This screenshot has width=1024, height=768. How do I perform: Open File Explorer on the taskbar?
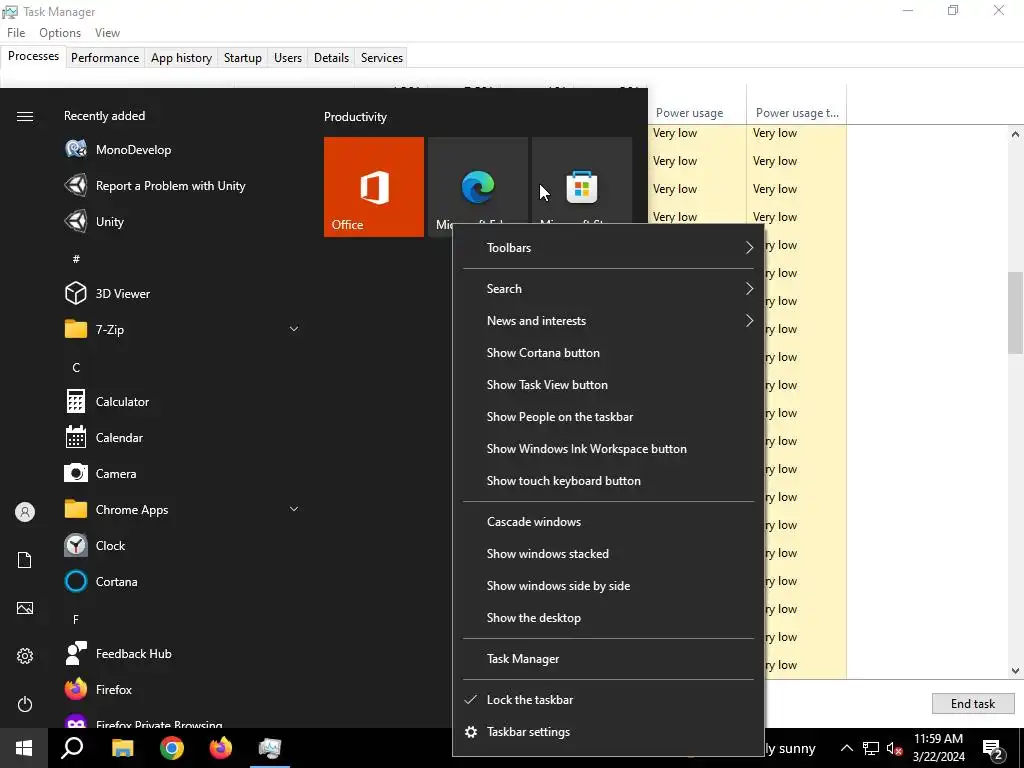pyautogui.click(x=122, y=748)
